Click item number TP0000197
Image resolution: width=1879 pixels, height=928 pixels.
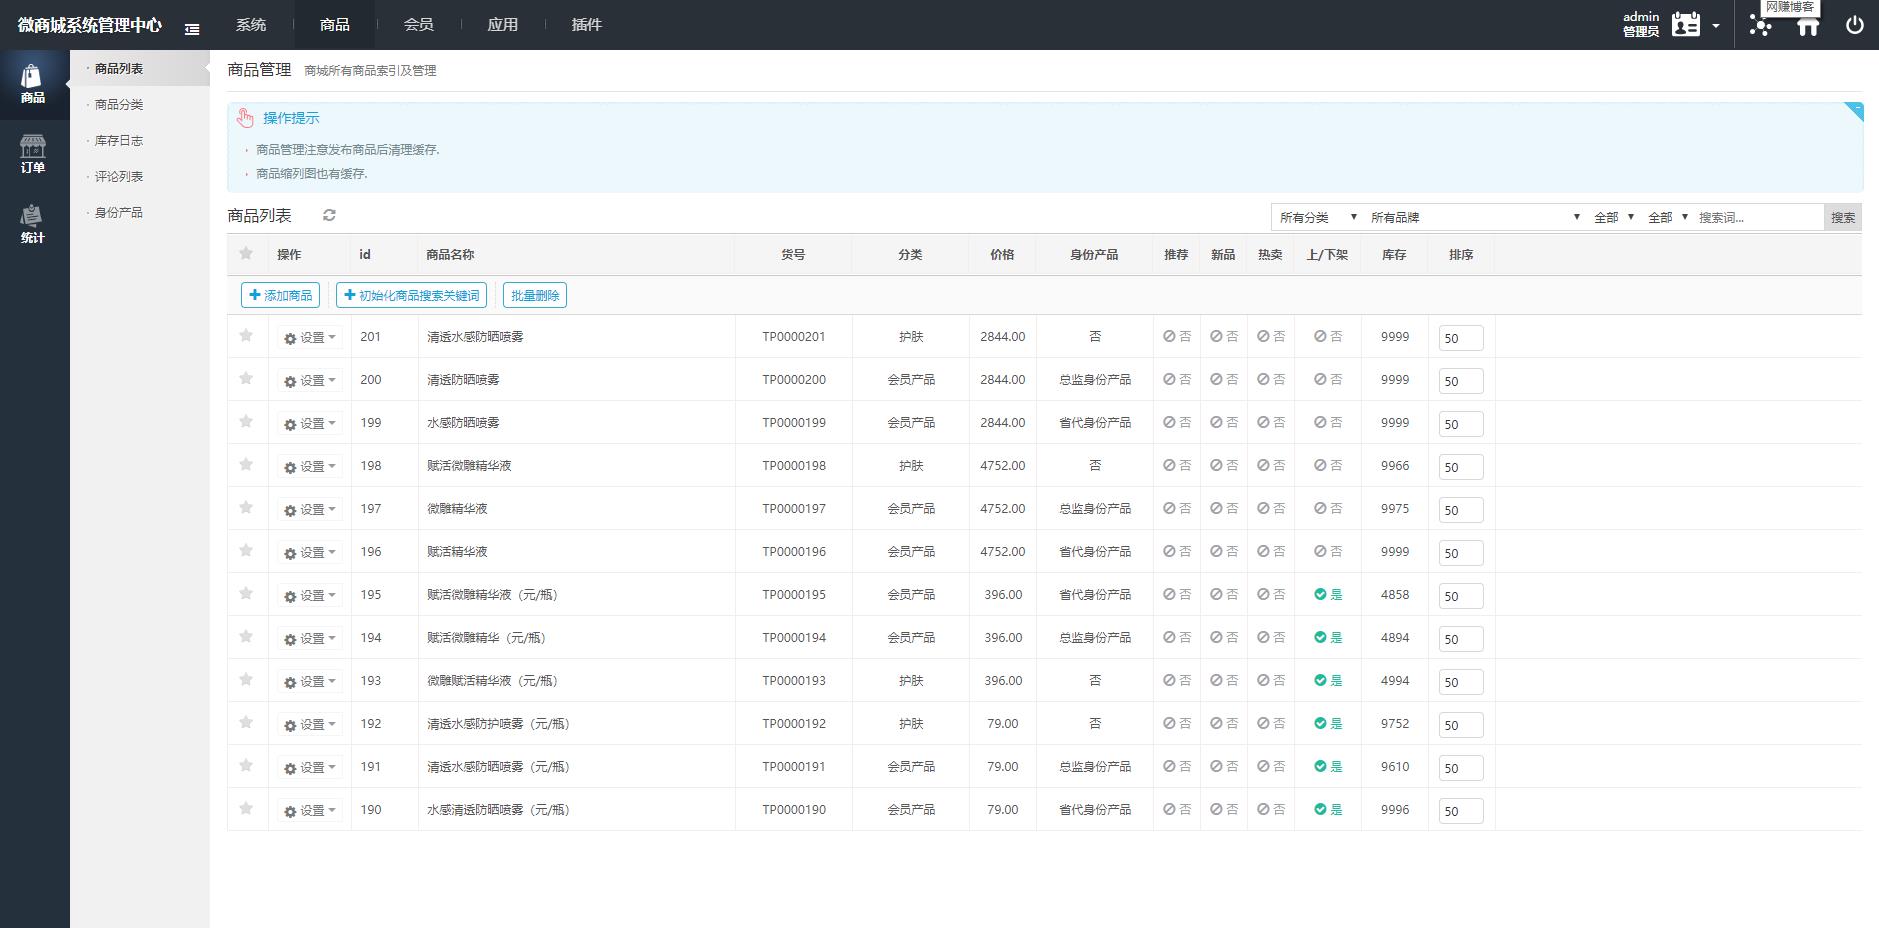794,508
